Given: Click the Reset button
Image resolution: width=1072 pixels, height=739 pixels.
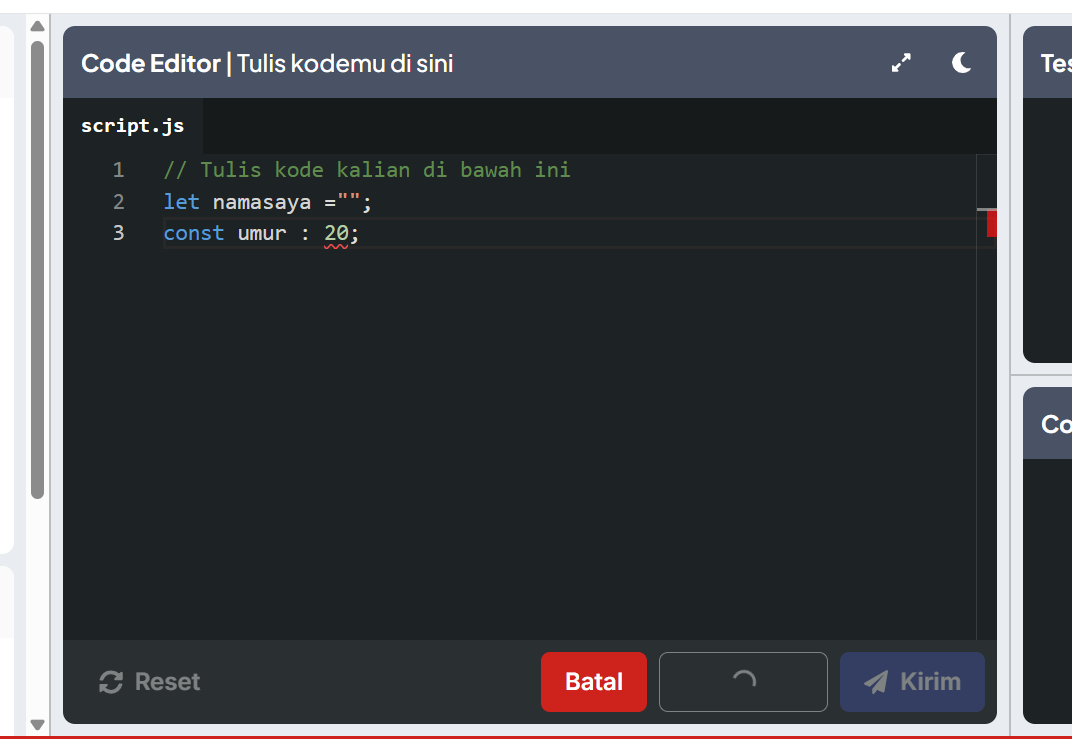Looking at the screenshot, I should [x=150, y=682].
